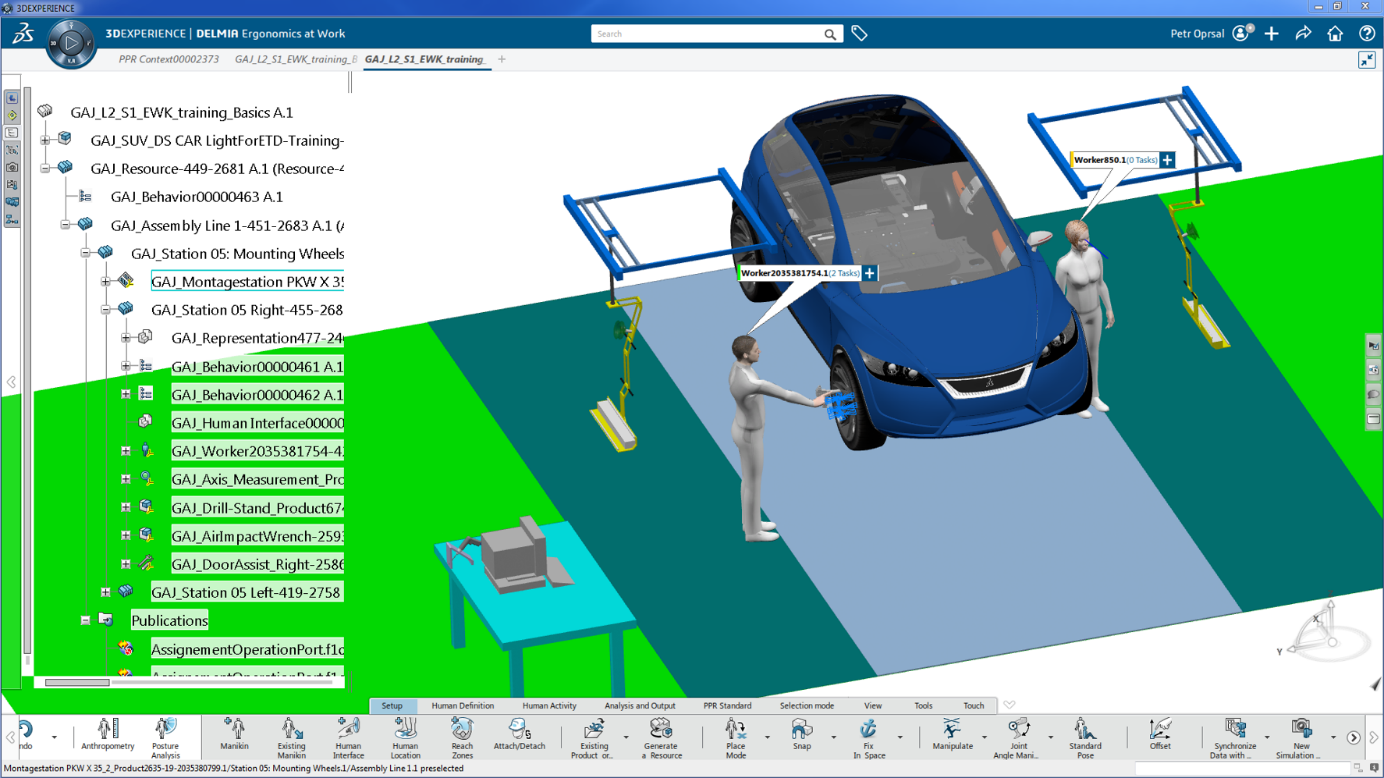This screenshot has height=778, width=1384.
Task: Open the Touch tab
Action: [973, 706]
